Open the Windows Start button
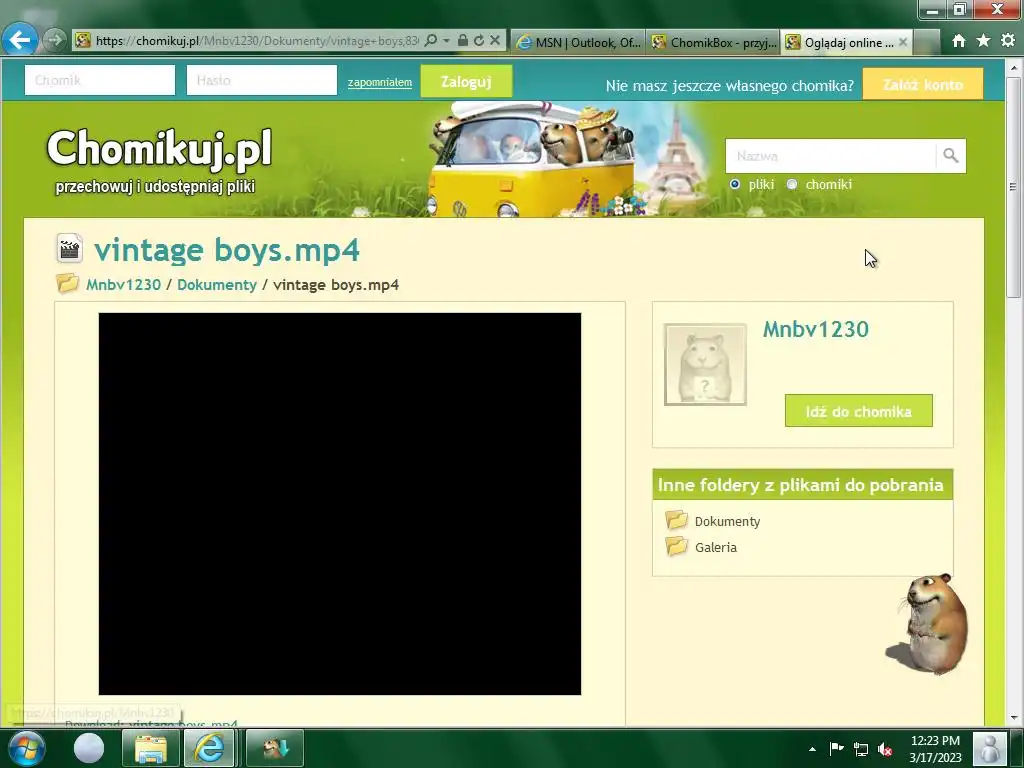Image resolution: width=1024 pixels, height=768 pixels. point(26,748)
